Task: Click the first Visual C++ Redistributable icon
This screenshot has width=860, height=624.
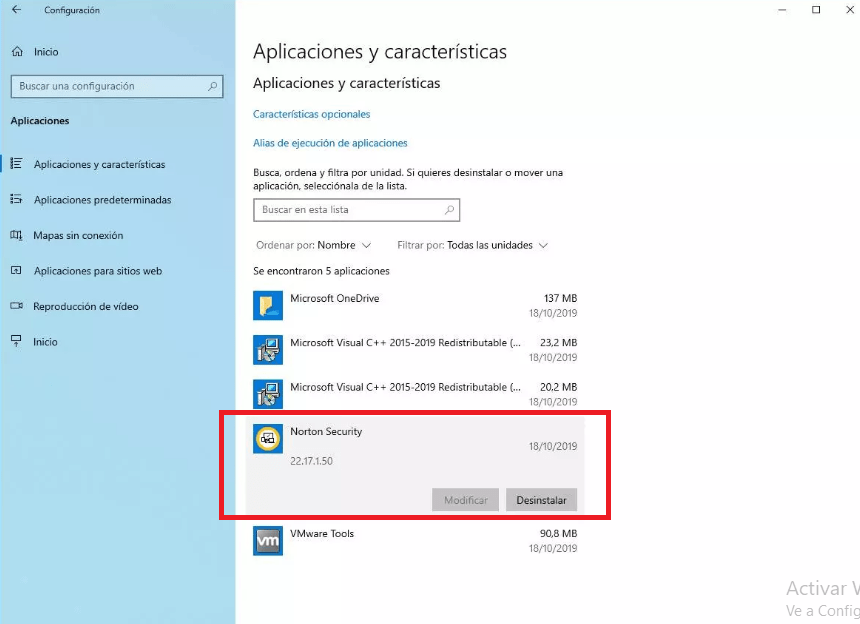Action: click(x=268, y=350)
